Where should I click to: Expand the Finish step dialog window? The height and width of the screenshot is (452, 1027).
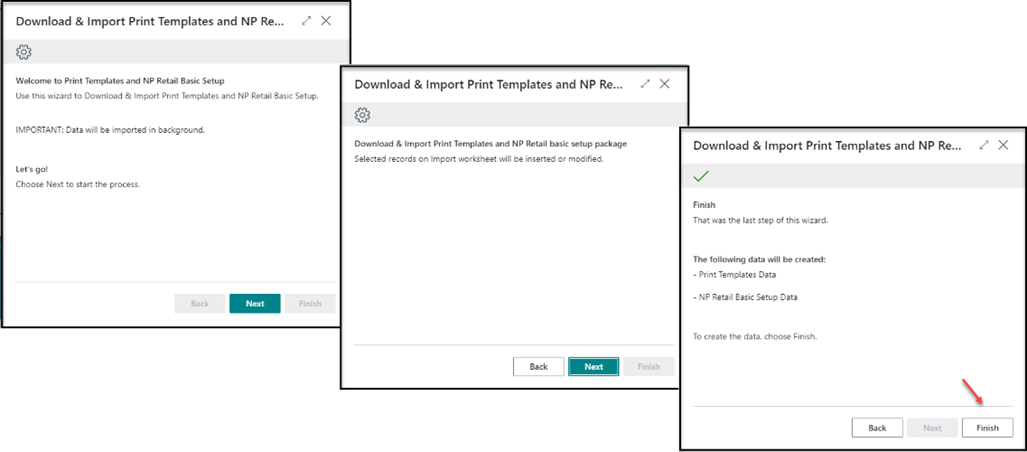984,145
